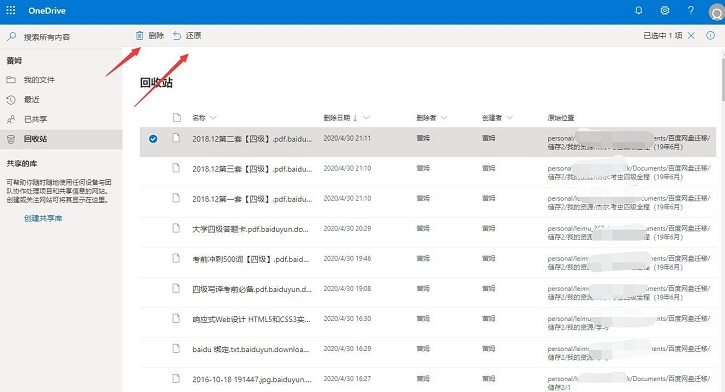The width and height of the screenshot is (725, 392).
Task: Click the OneDrive title link
Action: [x=47, y=11]
